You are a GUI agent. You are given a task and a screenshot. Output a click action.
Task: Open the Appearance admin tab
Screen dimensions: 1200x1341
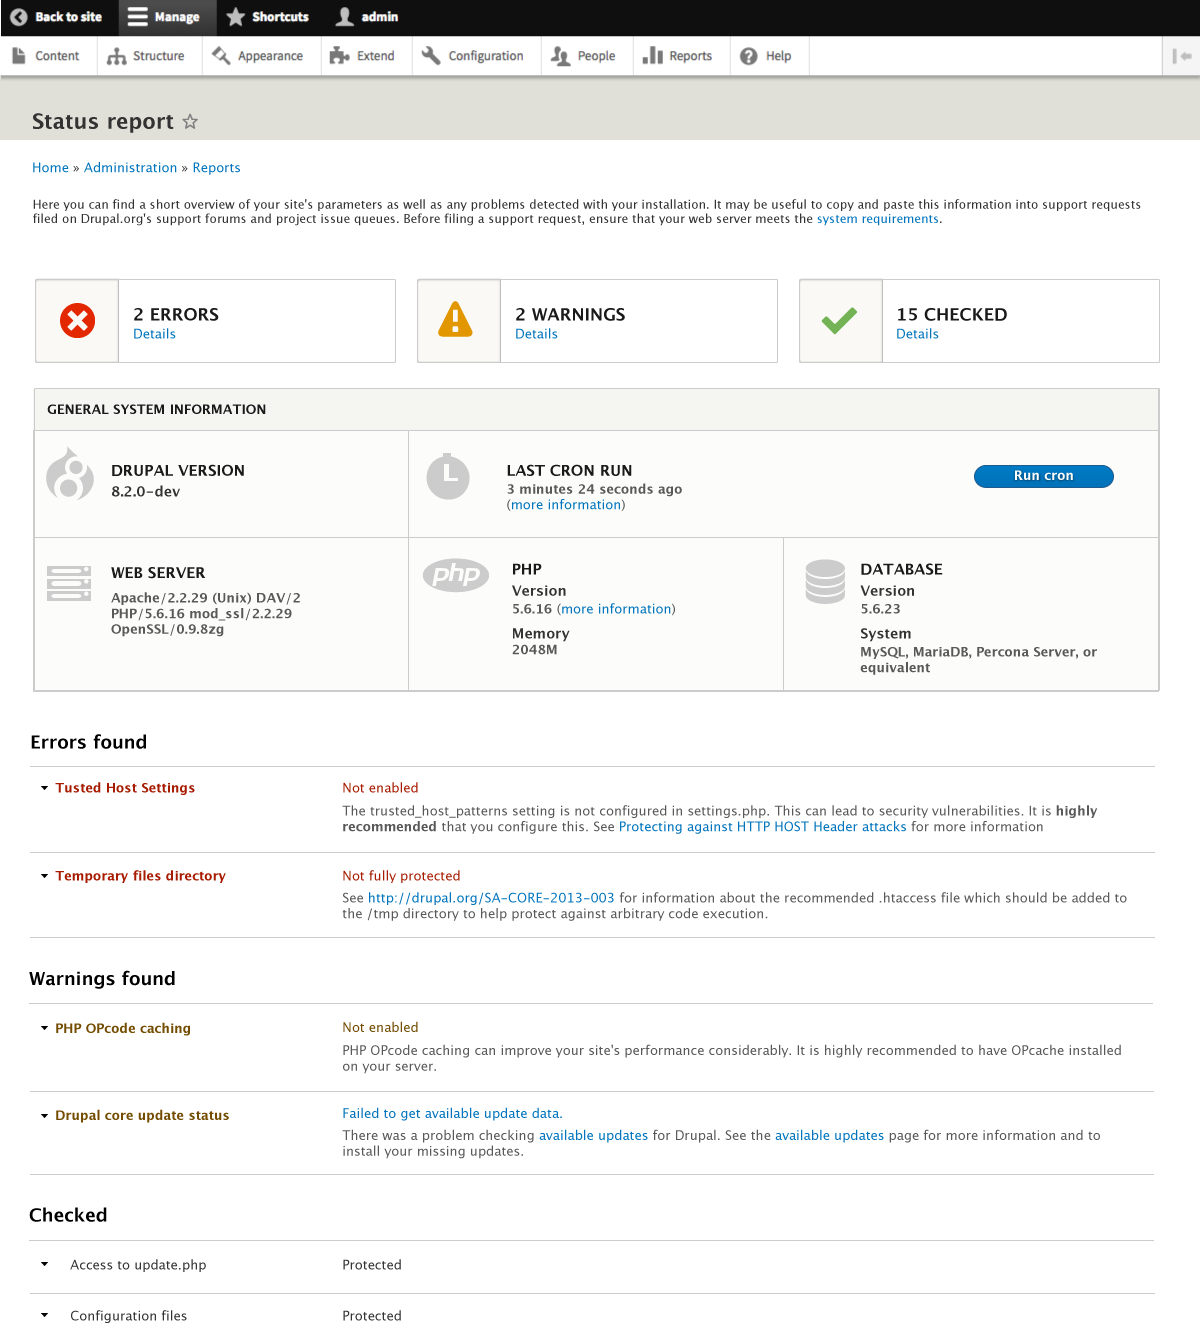[258, 56]
